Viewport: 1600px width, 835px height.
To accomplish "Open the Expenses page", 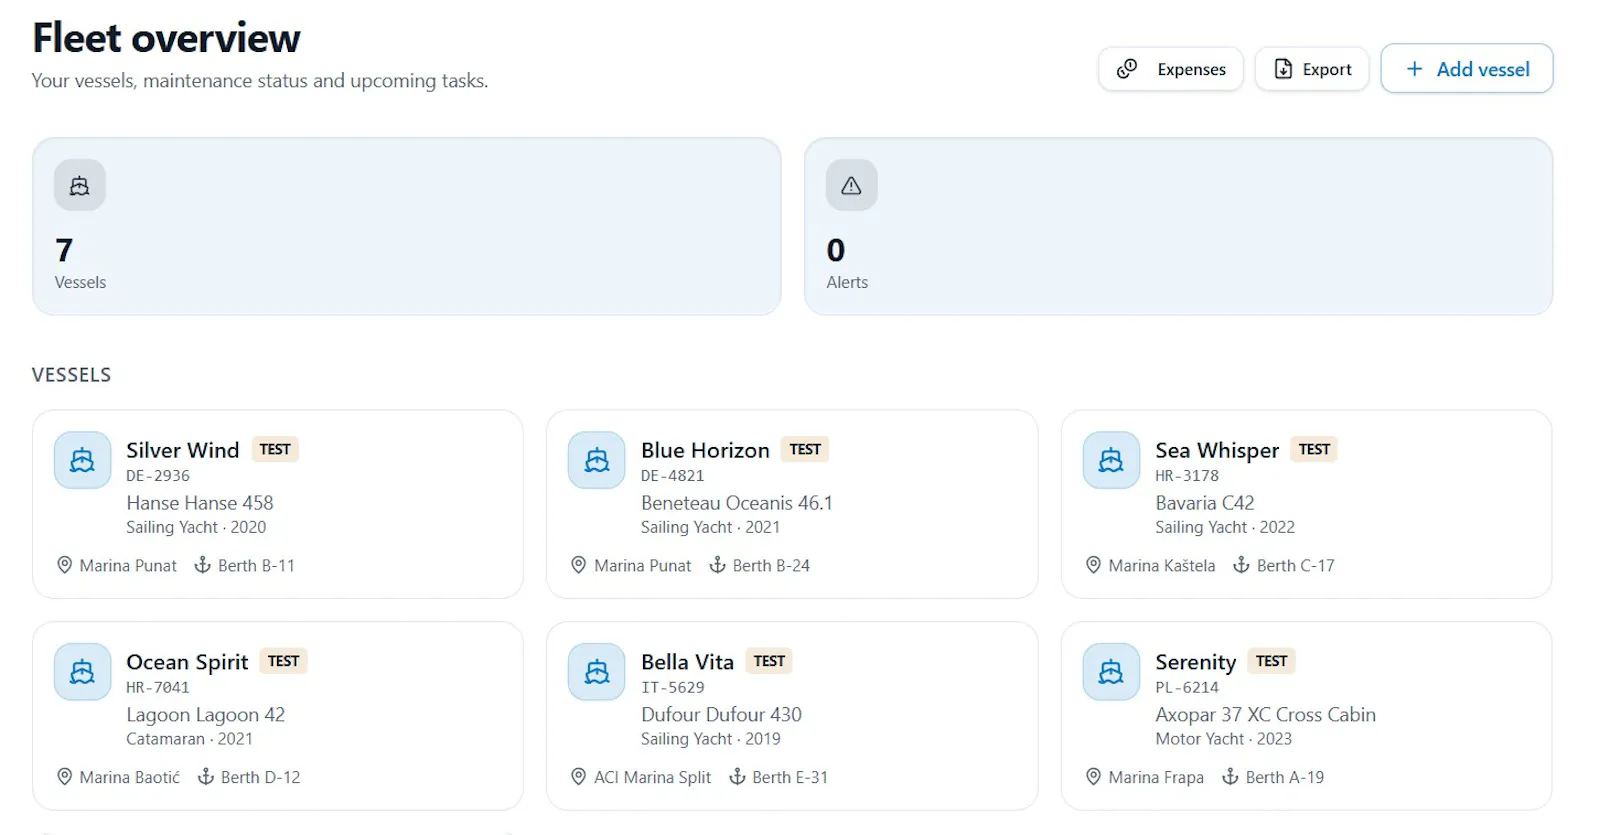I will pyautogui.click(x=1171, y=69).
